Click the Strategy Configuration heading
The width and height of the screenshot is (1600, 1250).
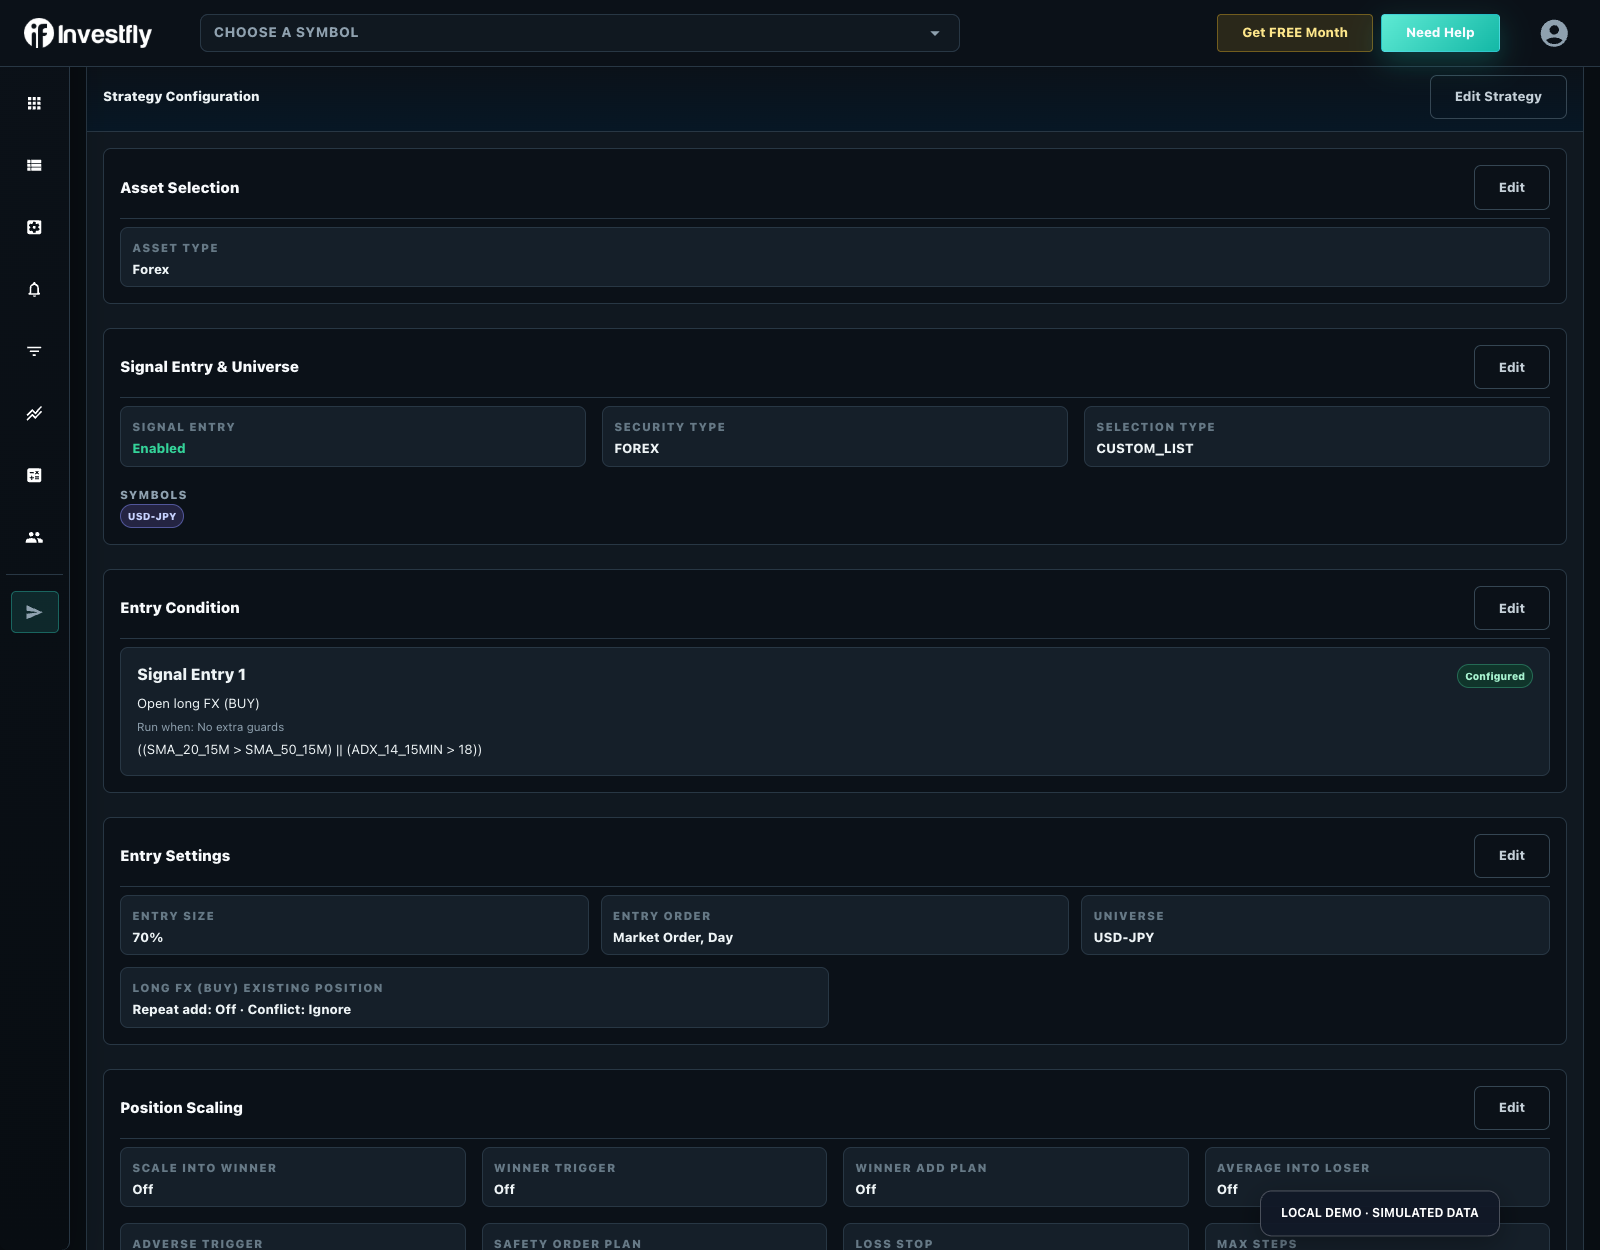181,97
